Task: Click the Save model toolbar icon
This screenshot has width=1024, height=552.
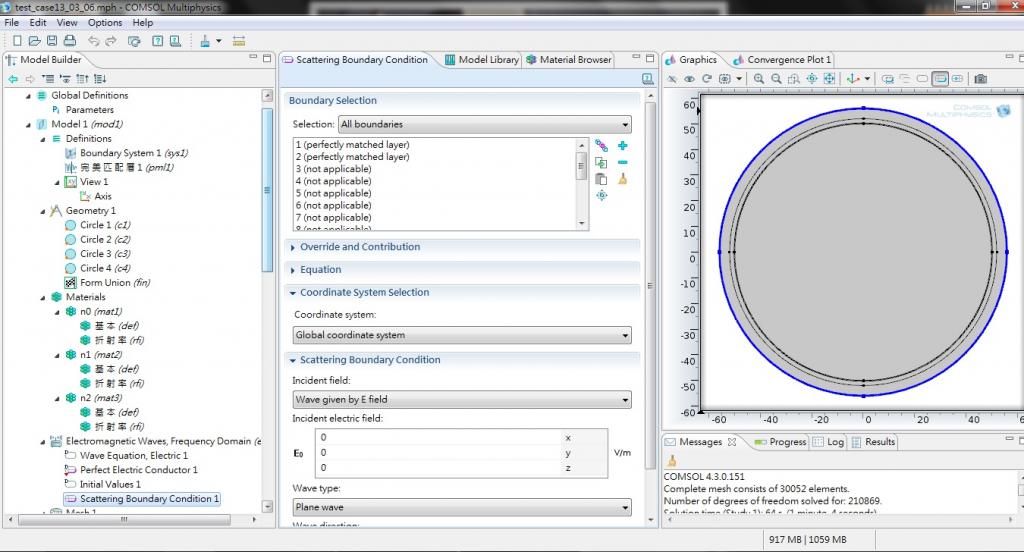Action: click(x=52, y=41)
